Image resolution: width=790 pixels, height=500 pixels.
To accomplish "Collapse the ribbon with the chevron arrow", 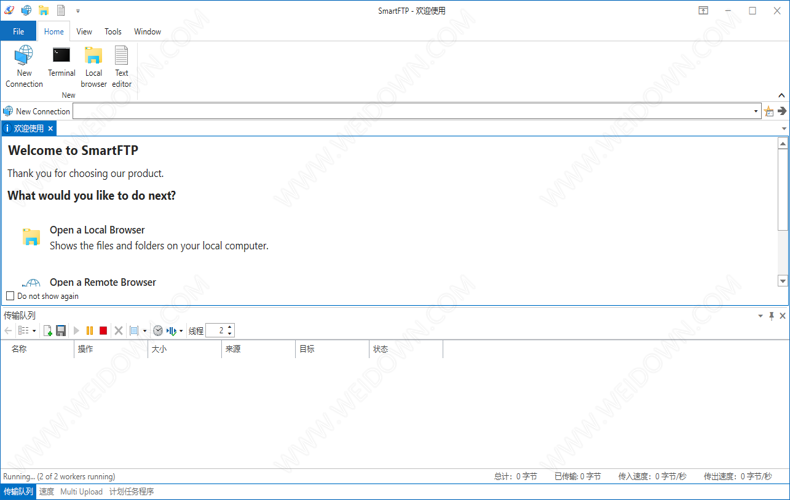I will [x=781, y=96].
